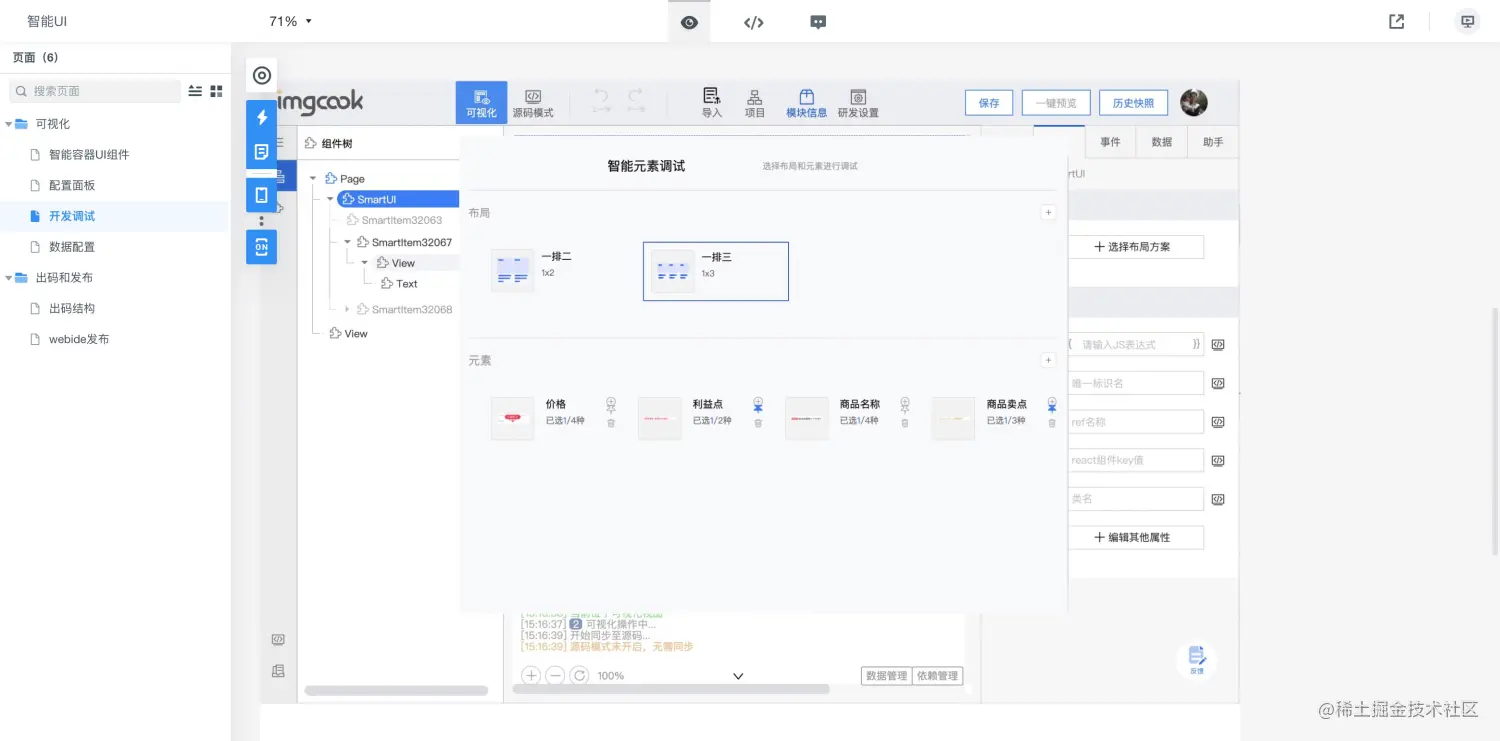Select the lightning icon in blue sidebar
Image resolution: width=1500 pixels, height=741 pixels.
[x=261, y=118]
